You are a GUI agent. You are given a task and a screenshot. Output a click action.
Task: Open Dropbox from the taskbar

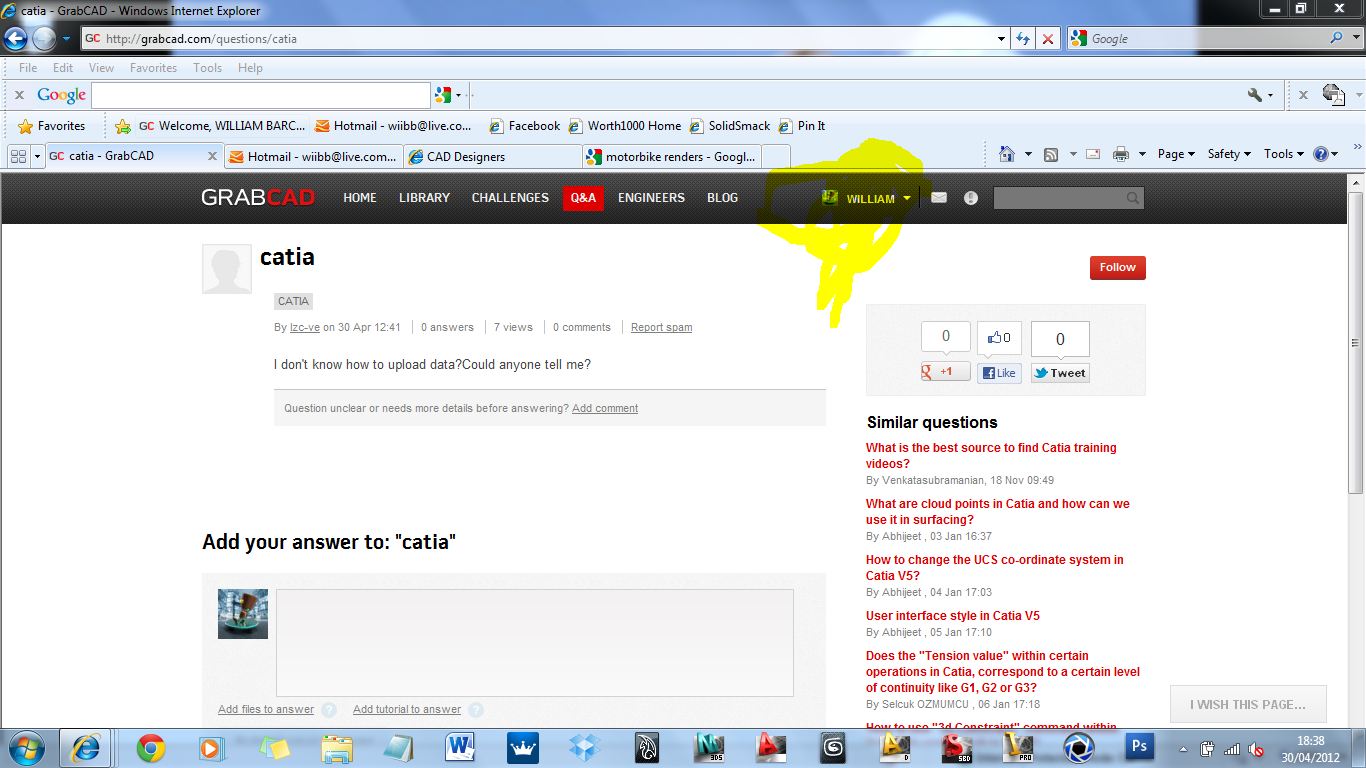[584, 747]
